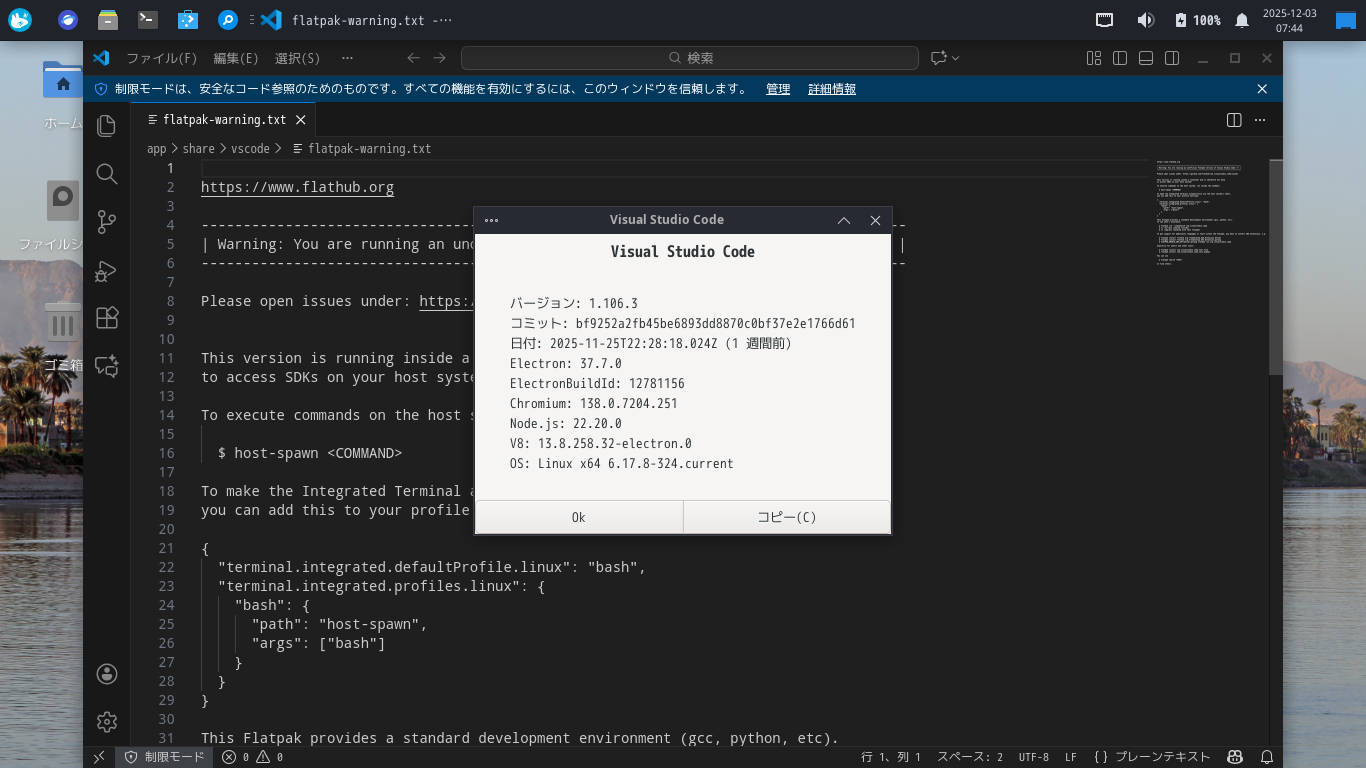Expand the vscode breadcrumb segment
The width and height of the screenshot is (1366, 768).
[x=251, y=148]
